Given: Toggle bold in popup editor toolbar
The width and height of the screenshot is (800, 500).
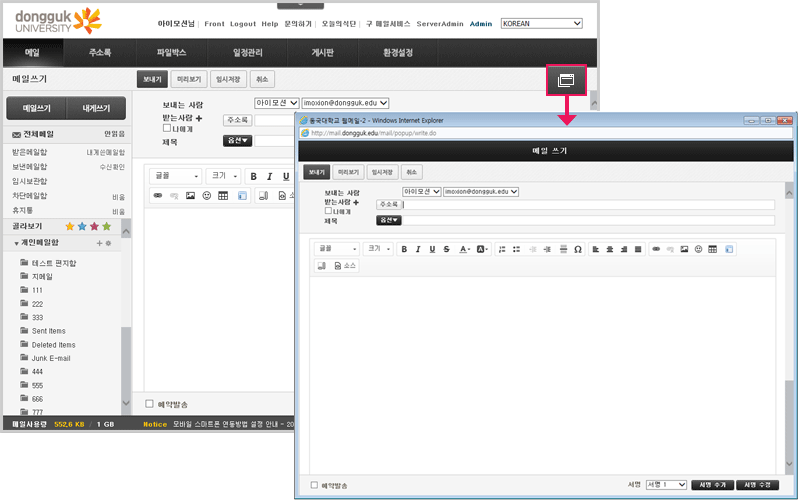Looking at the screenshot, I should coord(404,249).
